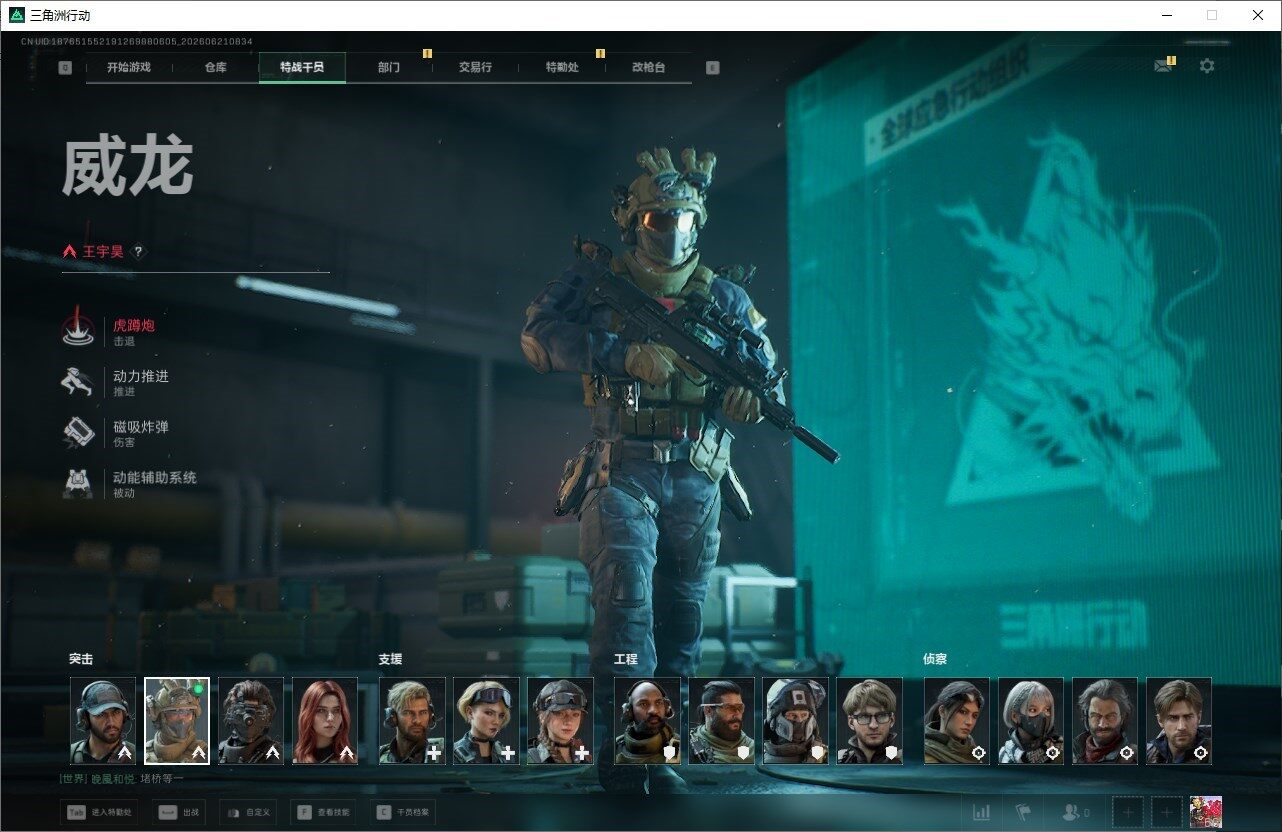The width and height of the screenshot is (1282, 832).
Task: Click the E next-tab key icon
Action: [712, 68]
